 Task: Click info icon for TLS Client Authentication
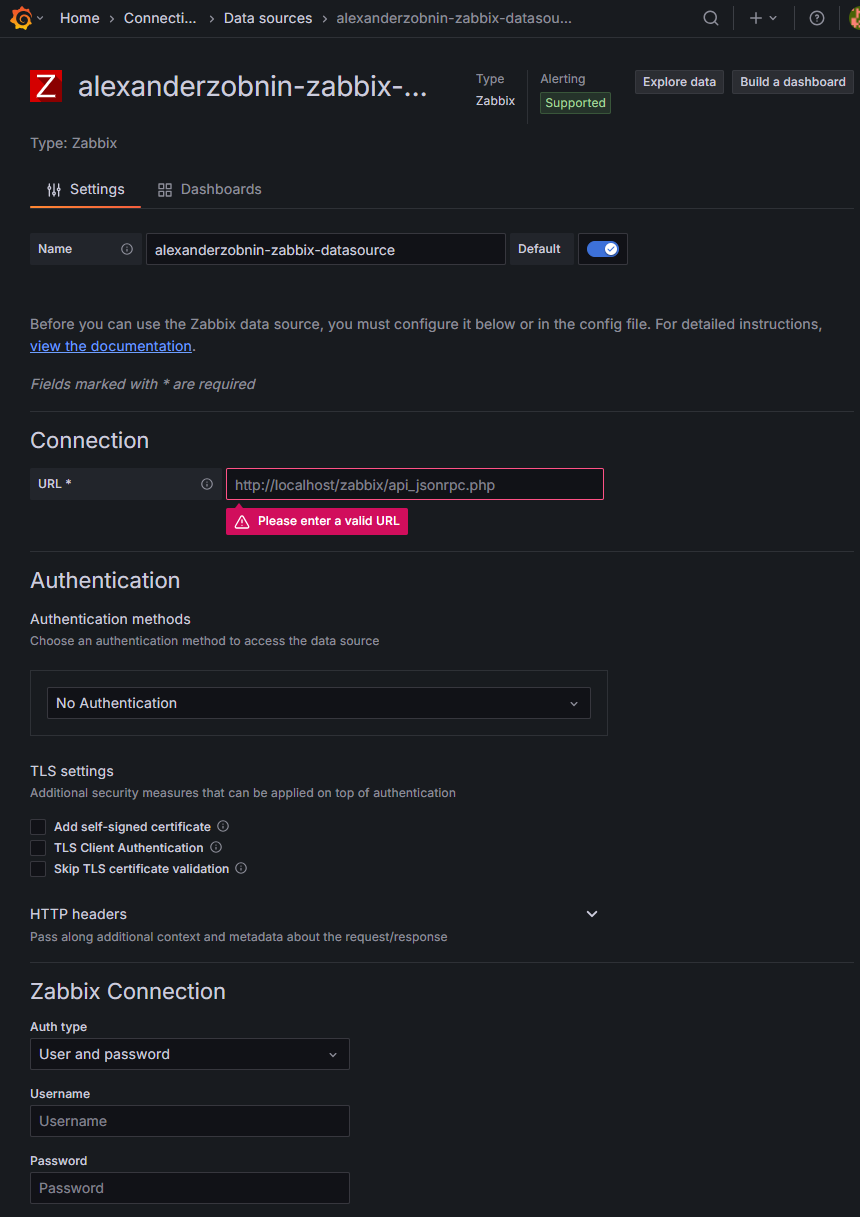(x=216, y=847)
